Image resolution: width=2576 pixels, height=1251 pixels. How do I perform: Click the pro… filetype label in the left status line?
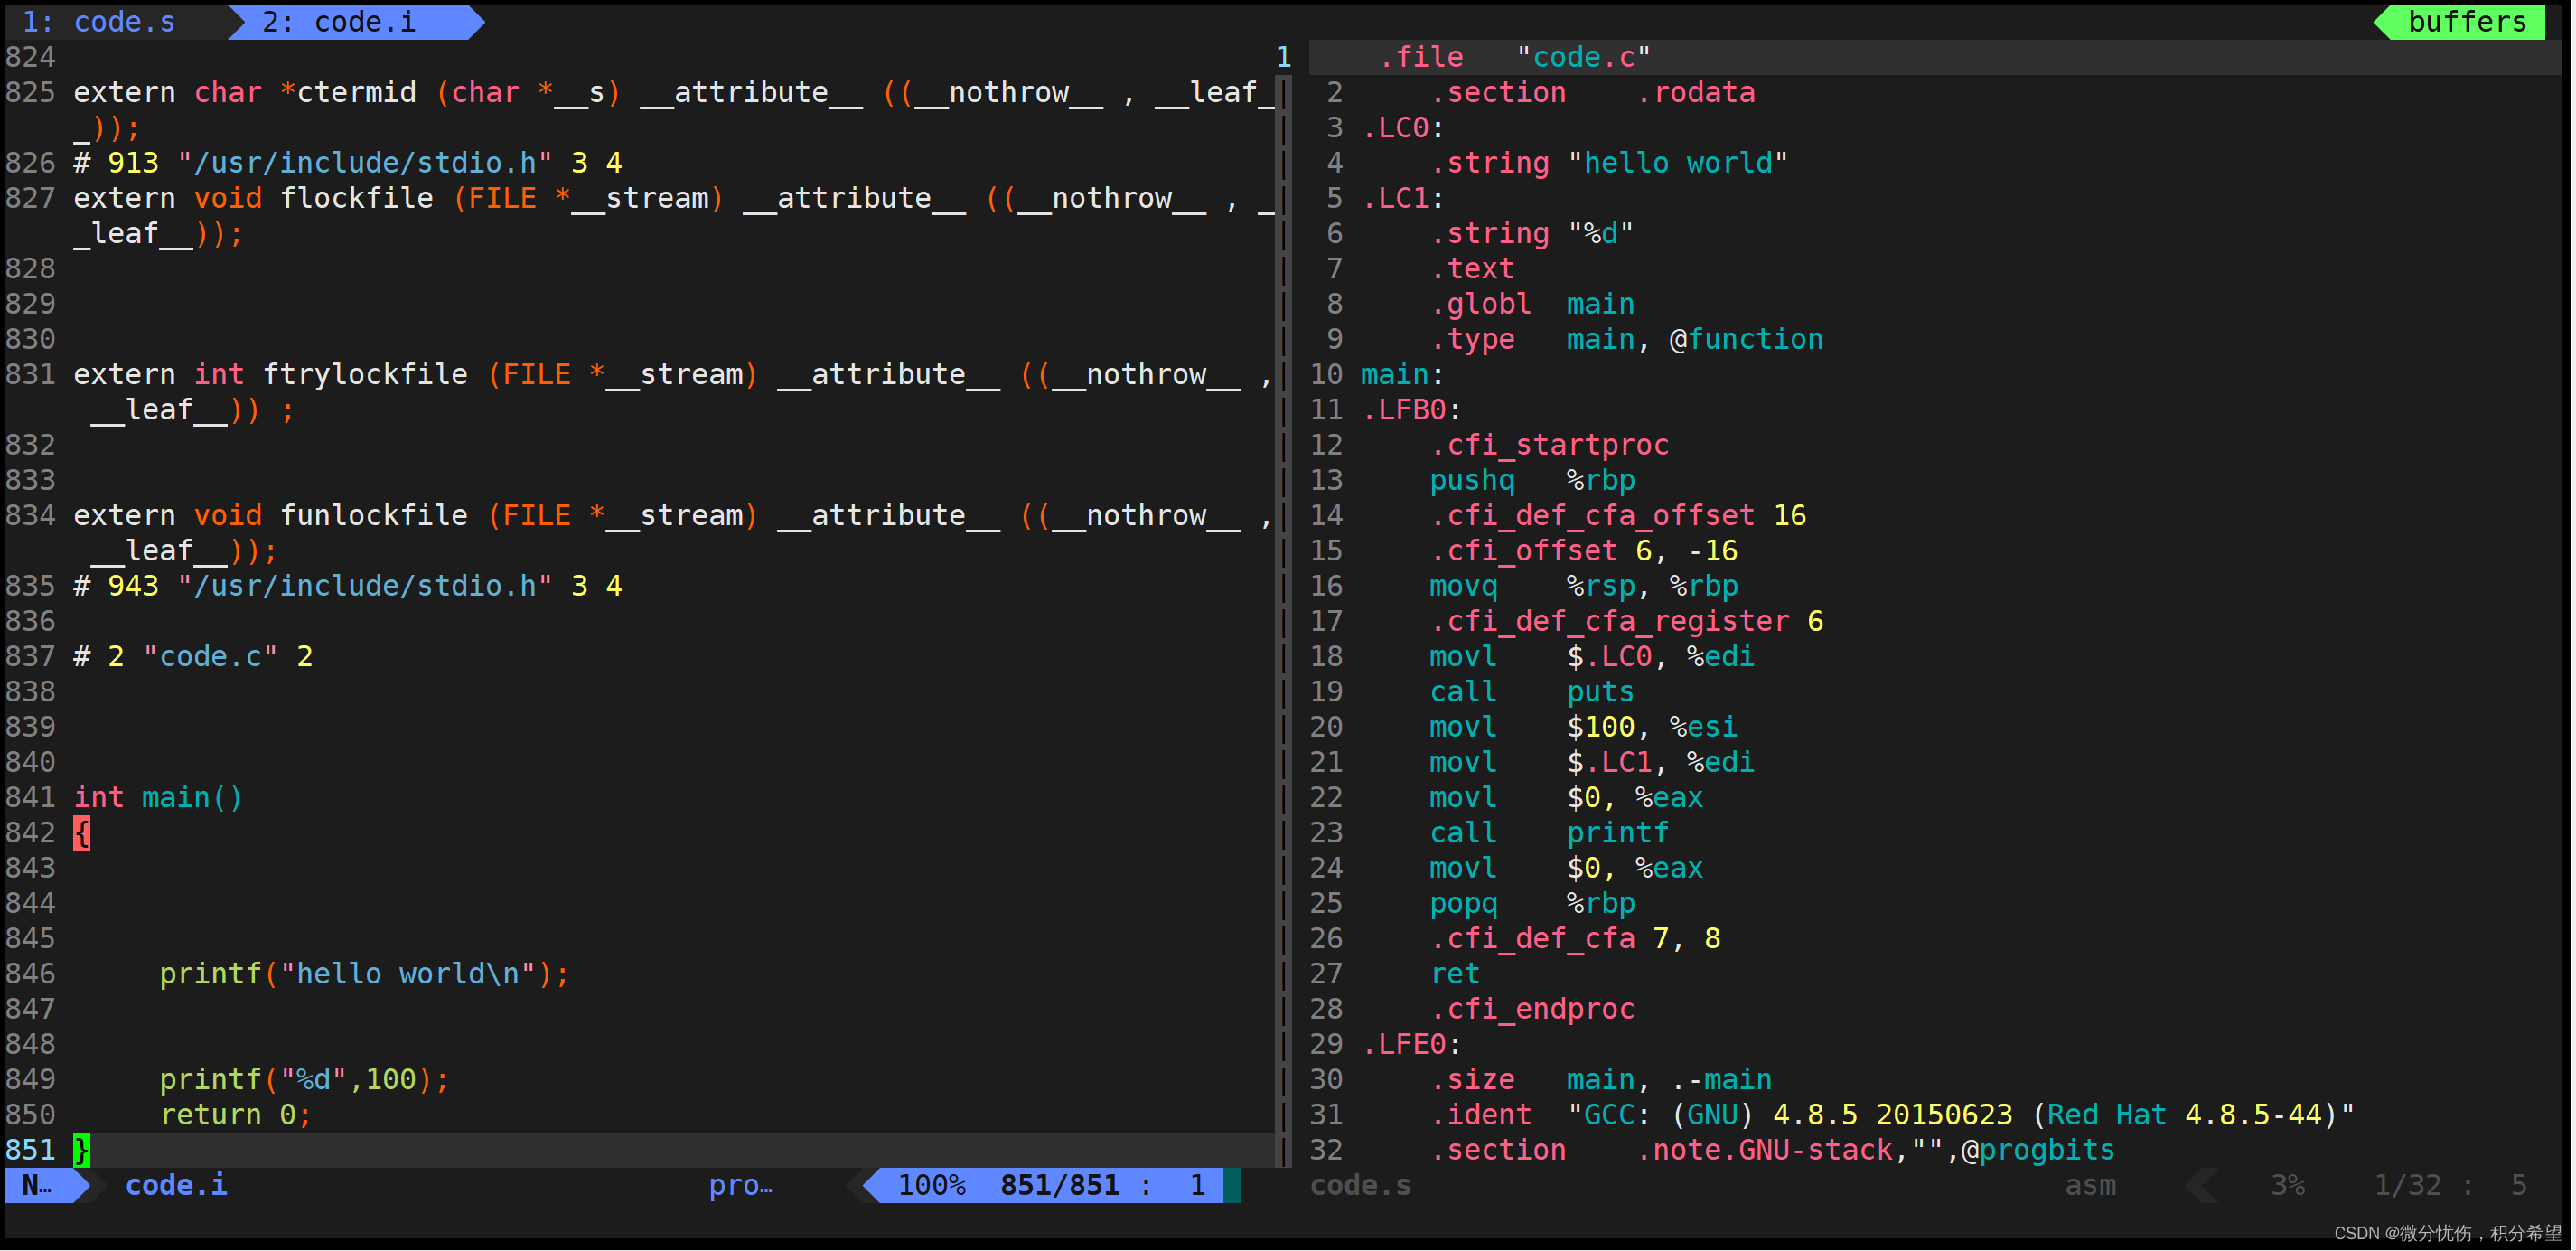[x=740, y=1185]
